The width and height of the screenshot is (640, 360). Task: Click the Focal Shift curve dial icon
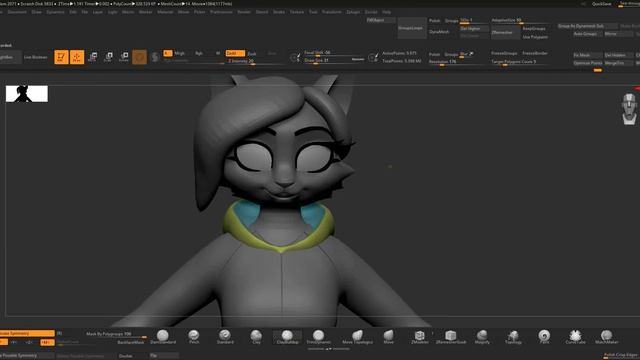coord(295,57)
